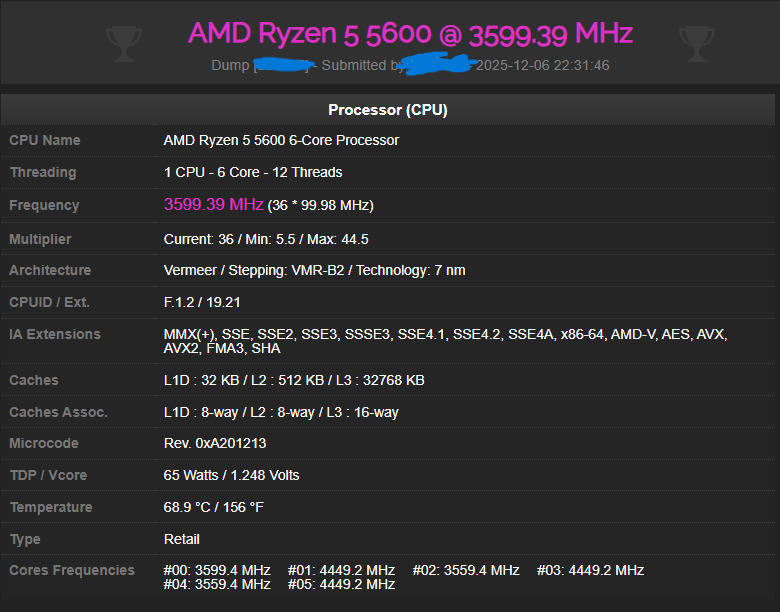780x612 pixels.
Task: Click the AMD Ryzen 5 5600 6-Core Processor value
Action: [281, 140]
